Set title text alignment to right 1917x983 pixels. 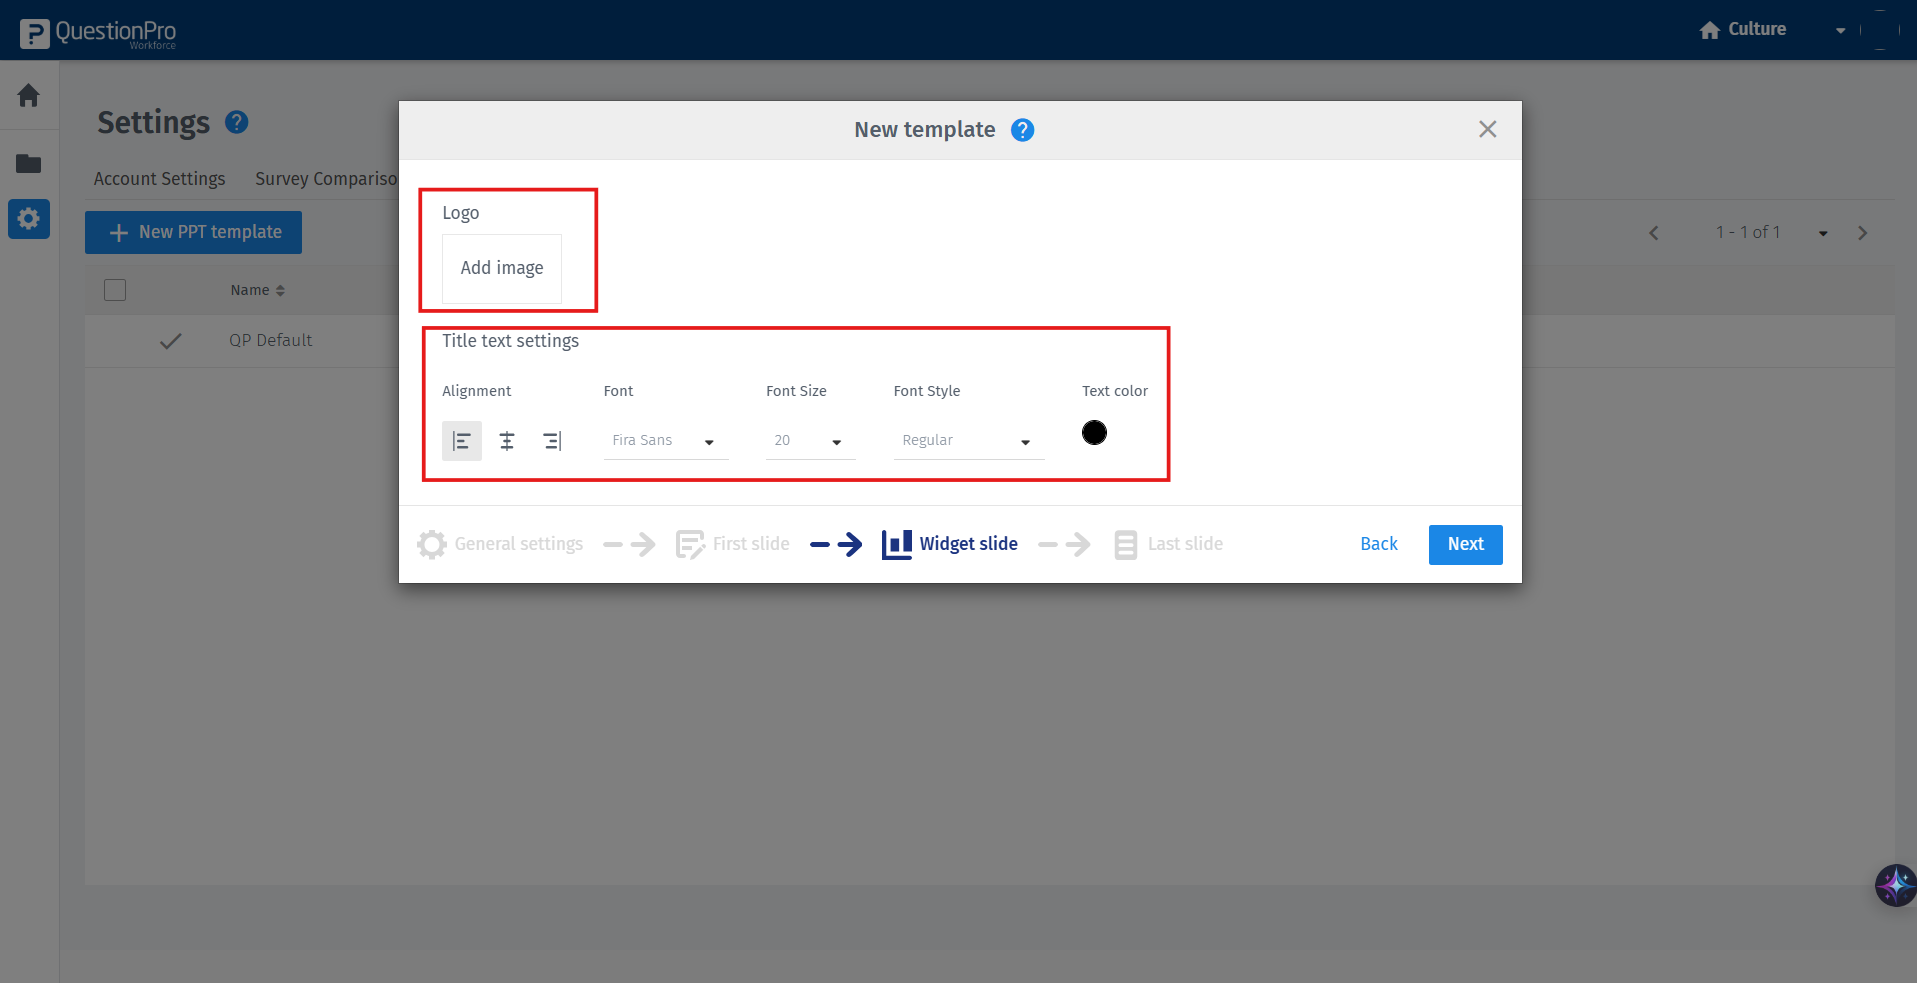point(552,440)
